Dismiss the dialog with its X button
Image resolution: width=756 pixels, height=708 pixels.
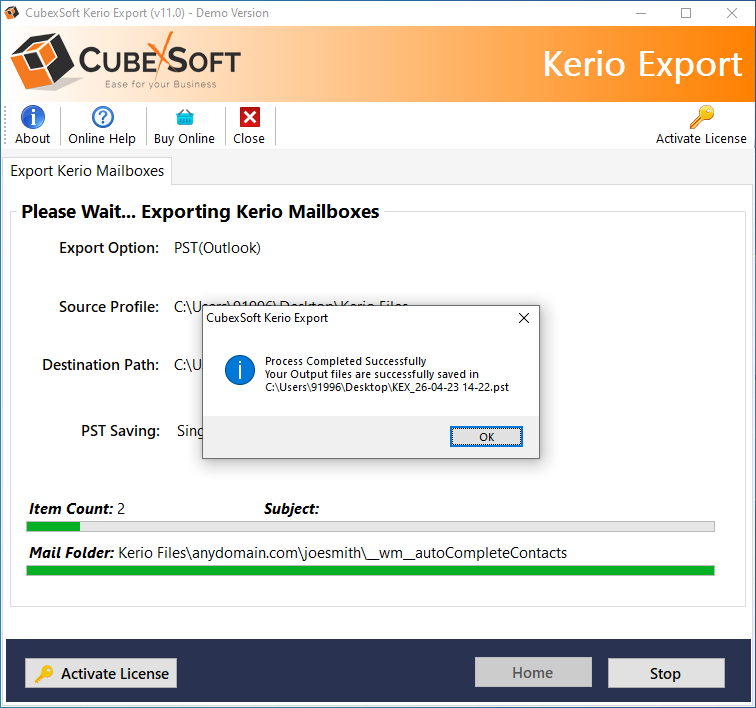coord(524,318)
